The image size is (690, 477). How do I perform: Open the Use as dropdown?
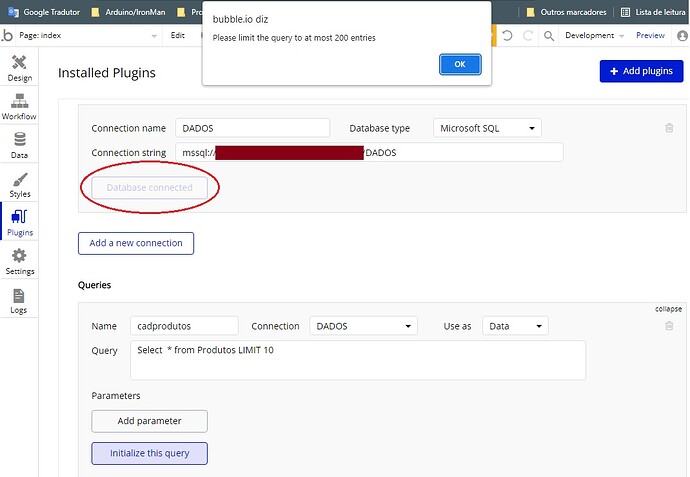515,326
